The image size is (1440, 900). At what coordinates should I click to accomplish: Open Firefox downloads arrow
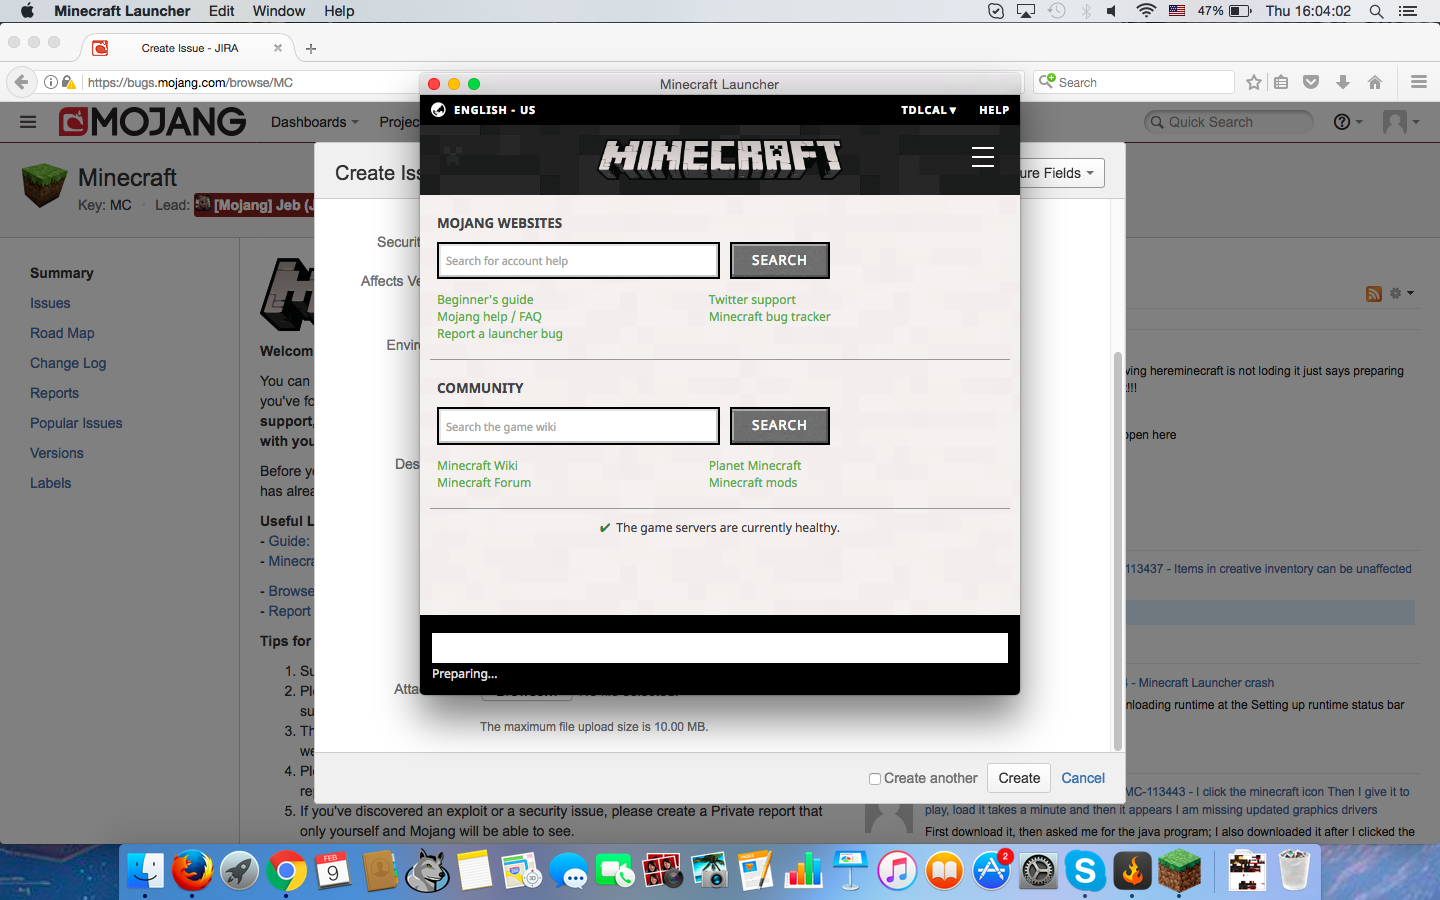1343,82
